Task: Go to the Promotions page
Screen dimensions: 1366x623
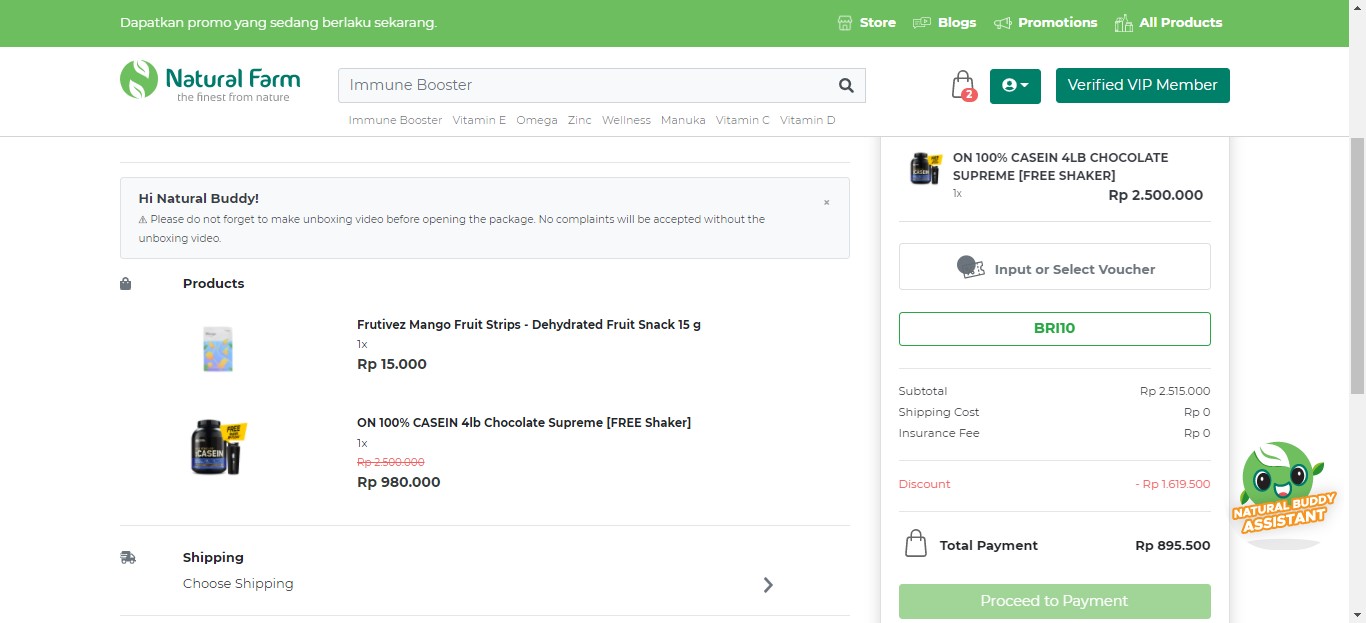Action: point(1057,22)
